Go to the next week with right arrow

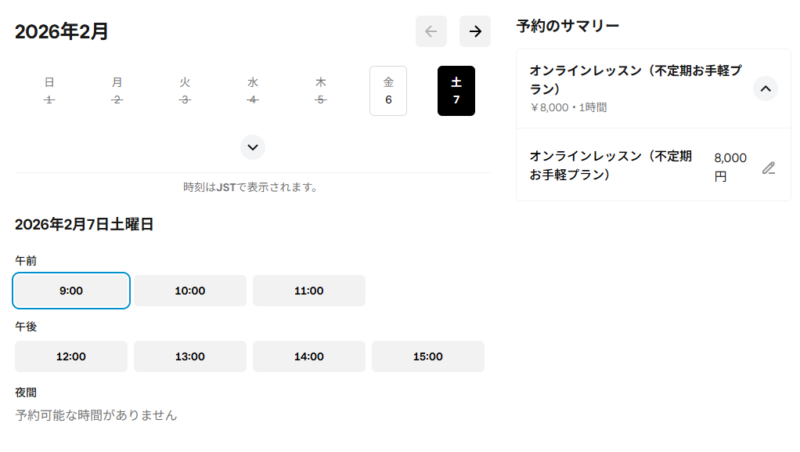click(x=475, y=31)
